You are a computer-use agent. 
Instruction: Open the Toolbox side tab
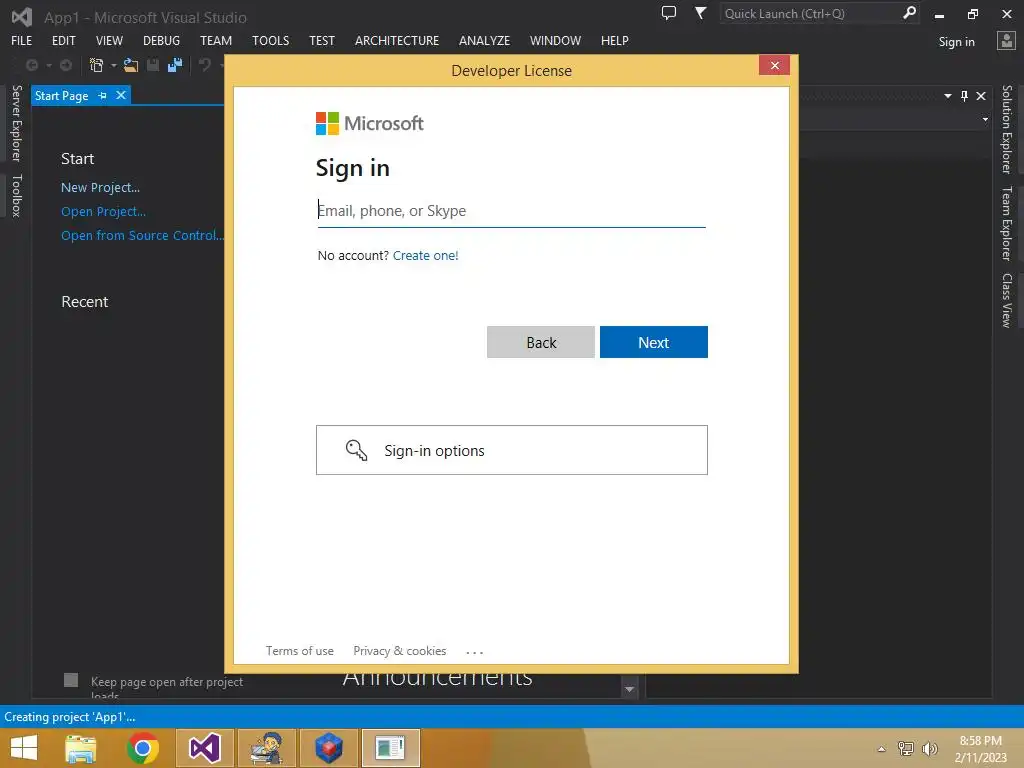(16, 196)
